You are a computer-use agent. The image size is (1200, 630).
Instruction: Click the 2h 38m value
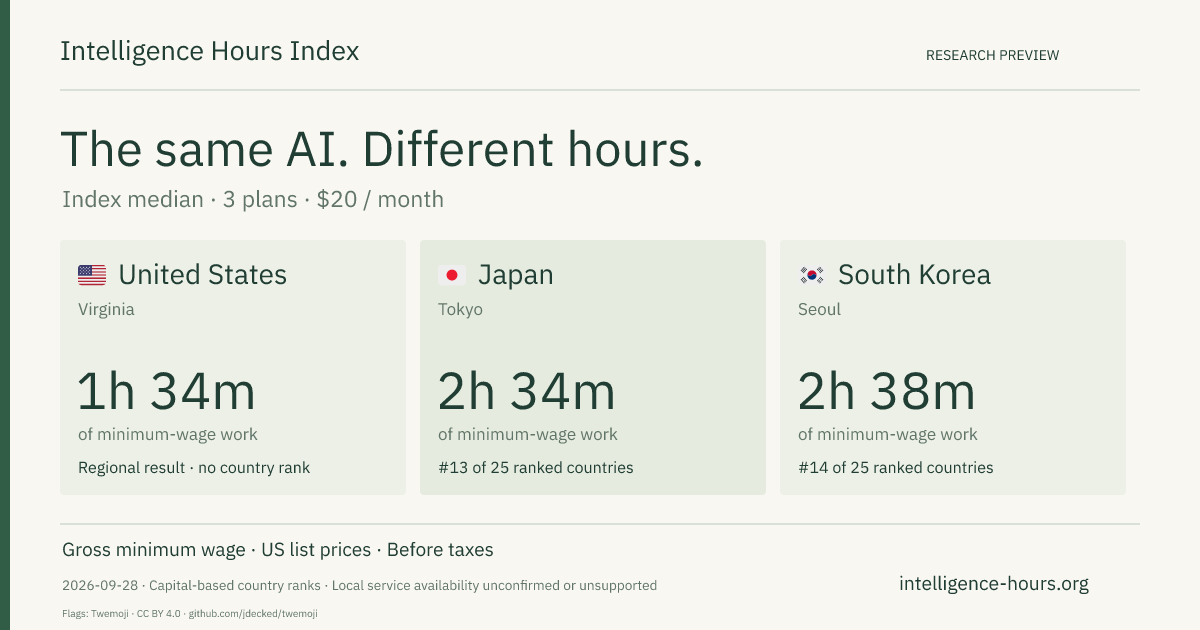[887, 392]
